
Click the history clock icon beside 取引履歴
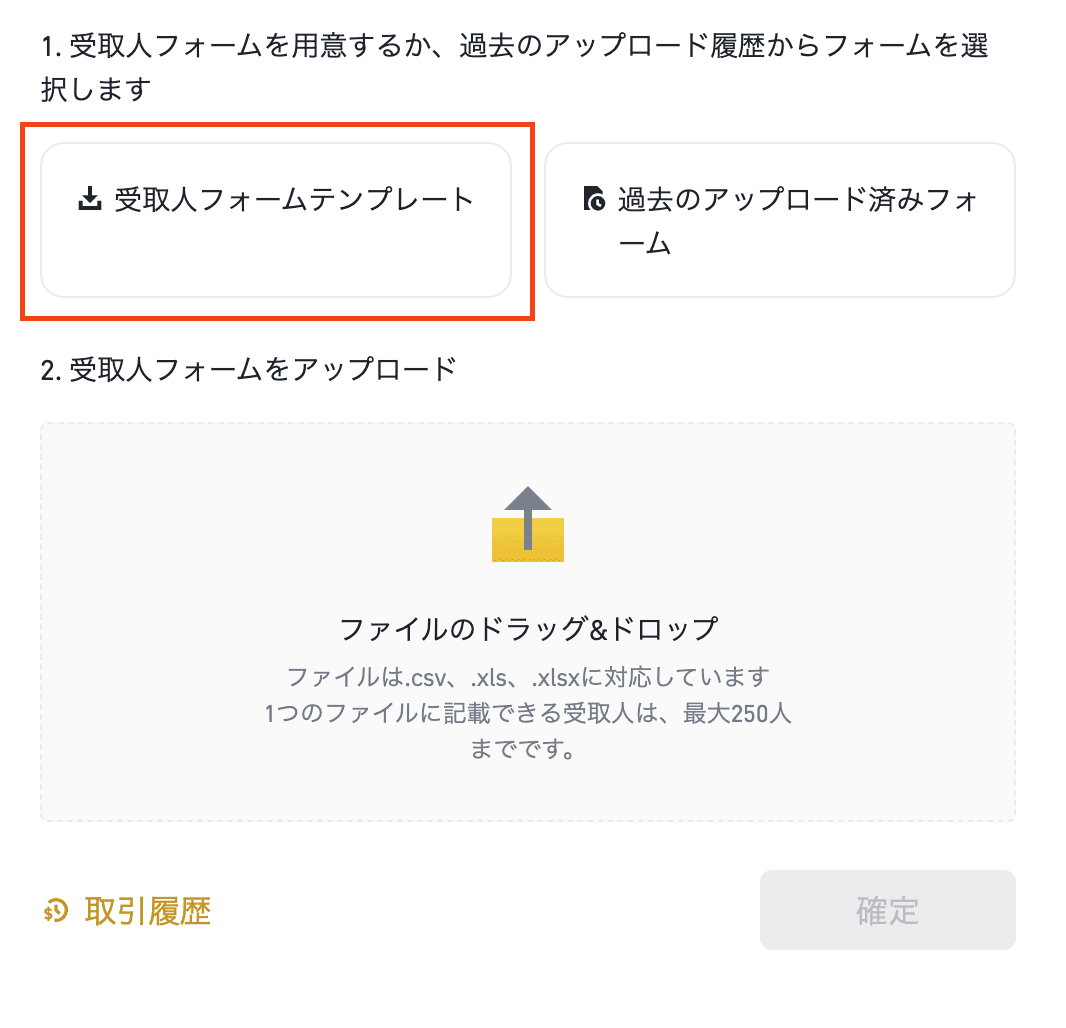pyautogui.click(x=56, y=910)
